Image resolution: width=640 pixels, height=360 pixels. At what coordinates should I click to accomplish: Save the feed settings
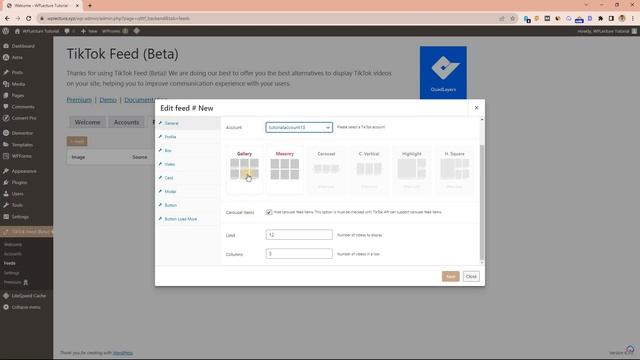[451, 276]
